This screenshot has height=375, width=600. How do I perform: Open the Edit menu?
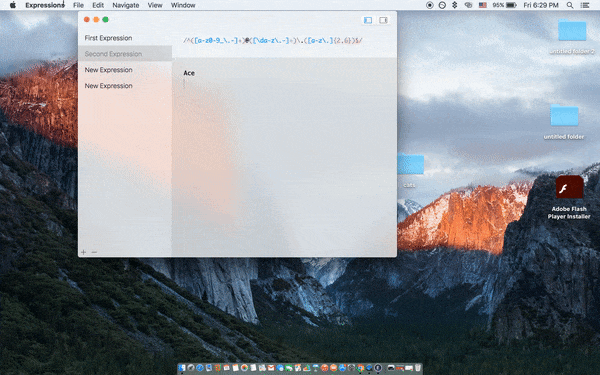pos(98,5)
